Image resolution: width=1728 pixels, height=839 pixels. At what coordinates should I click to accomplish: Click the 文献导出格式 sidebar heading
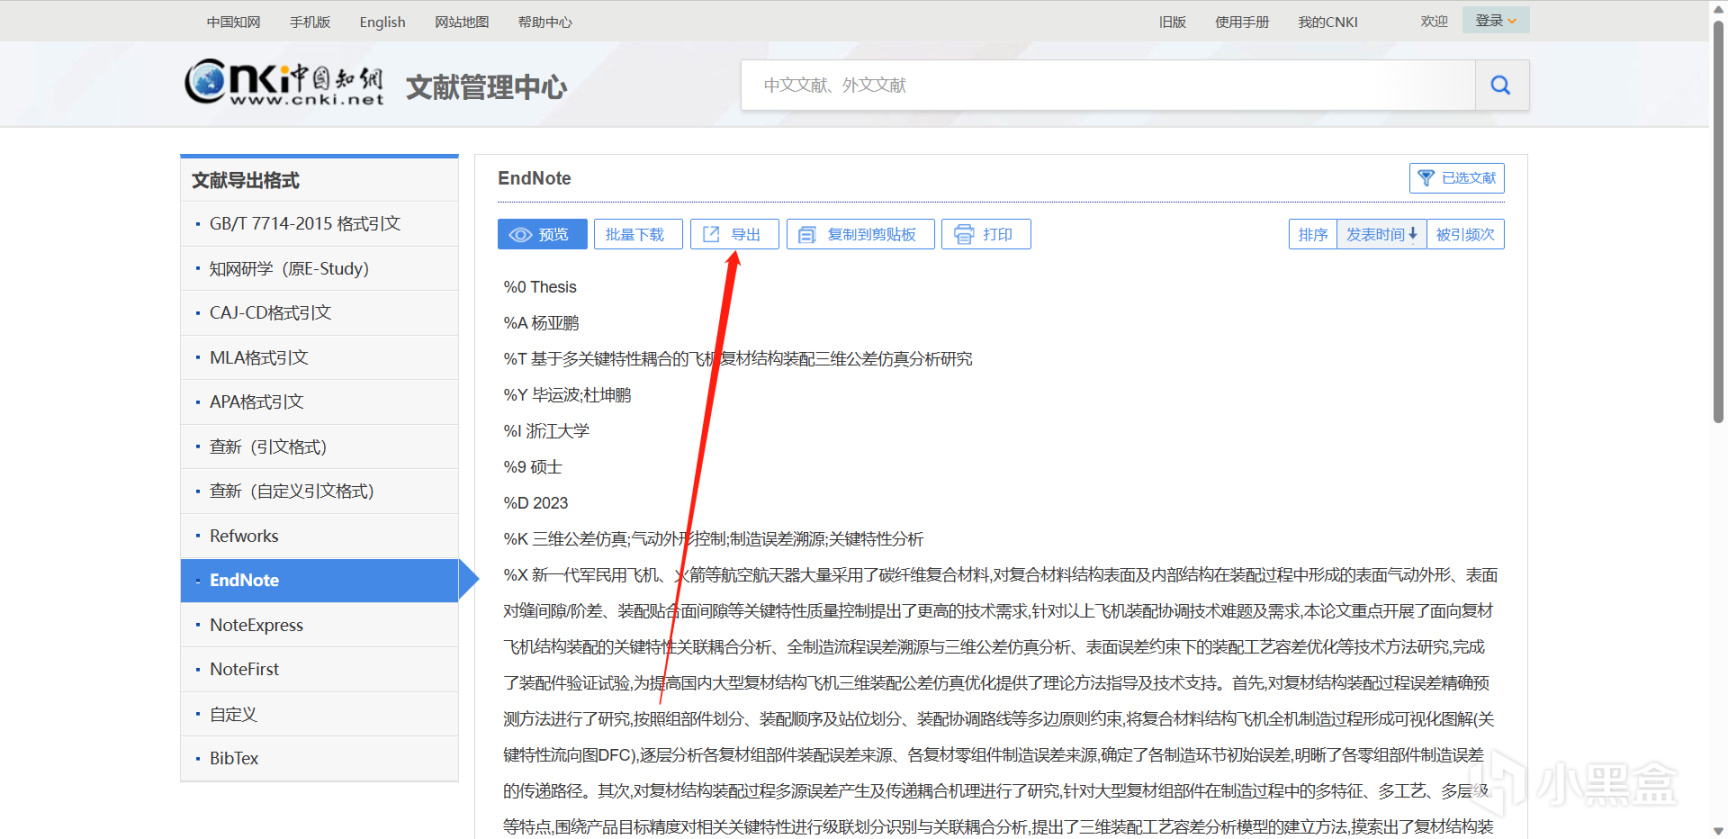click(x=246, y=180)
